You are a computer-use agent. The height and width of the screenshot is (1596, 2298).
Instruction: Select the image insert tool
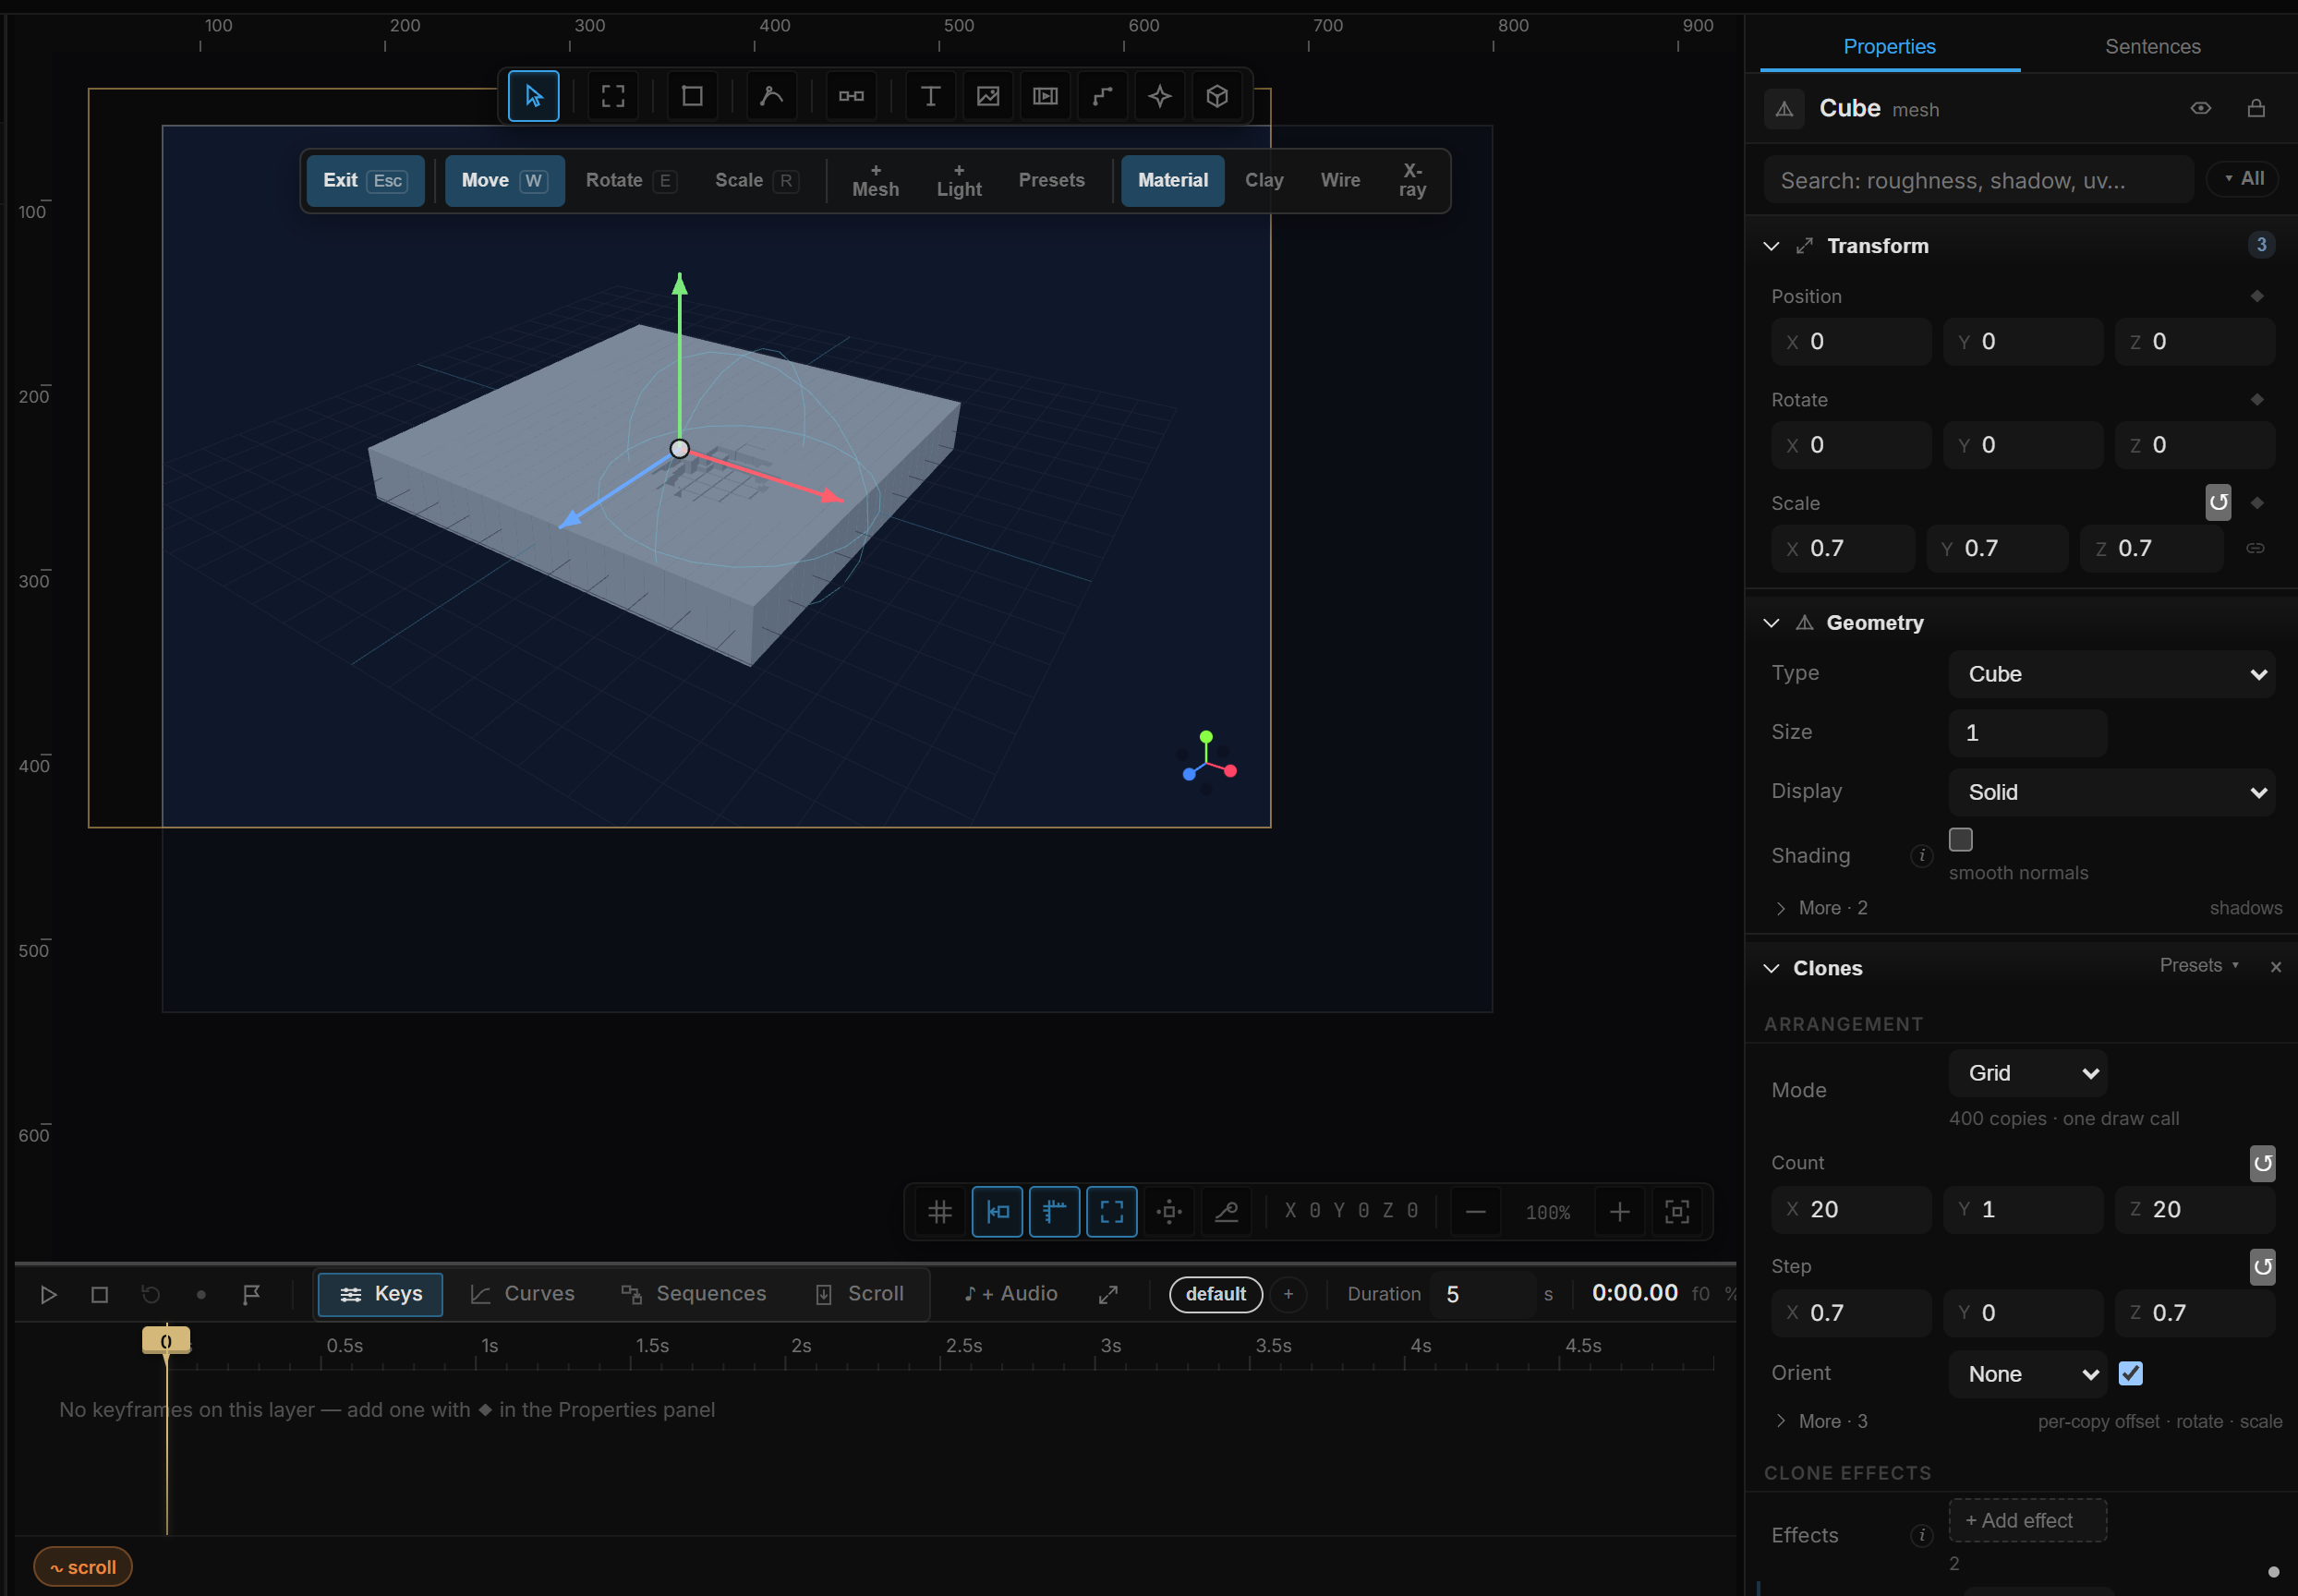click(x=988, y=96)
